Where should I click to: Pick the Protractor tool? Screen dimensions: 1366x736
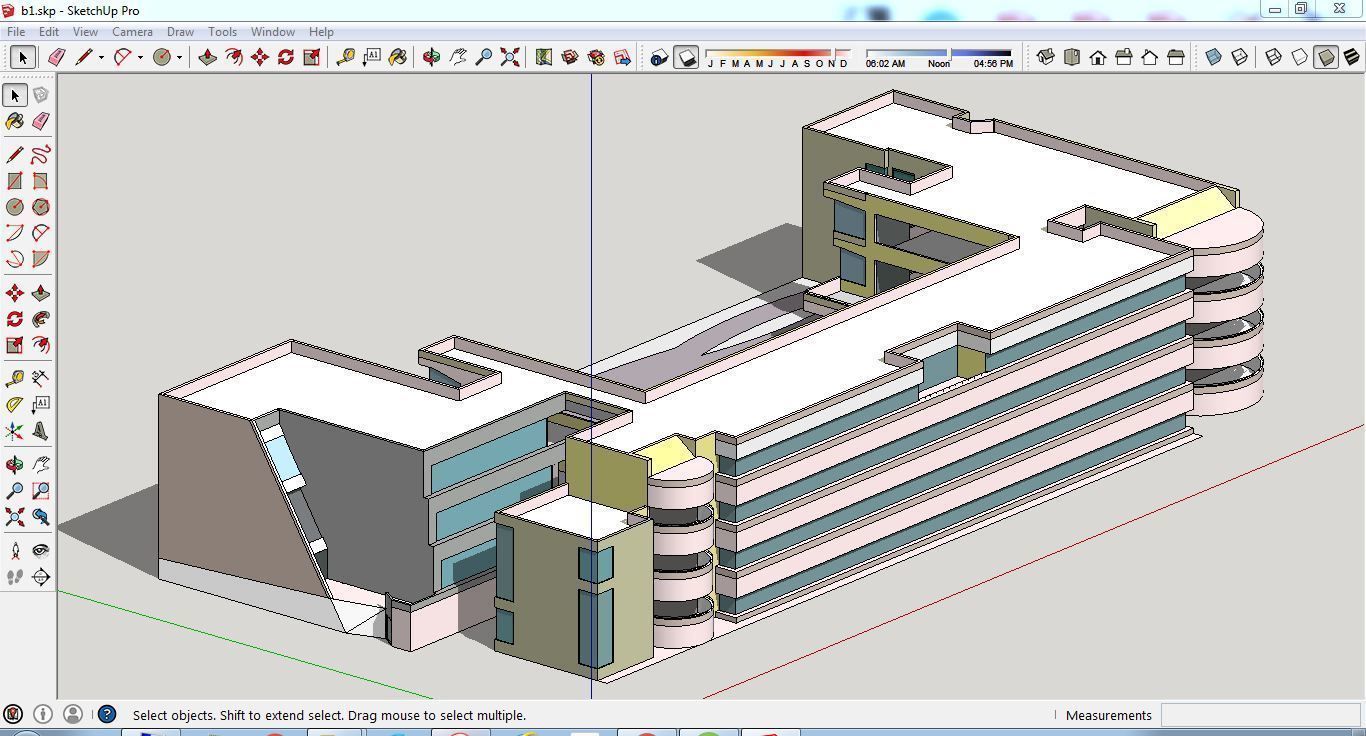point(15,404)
